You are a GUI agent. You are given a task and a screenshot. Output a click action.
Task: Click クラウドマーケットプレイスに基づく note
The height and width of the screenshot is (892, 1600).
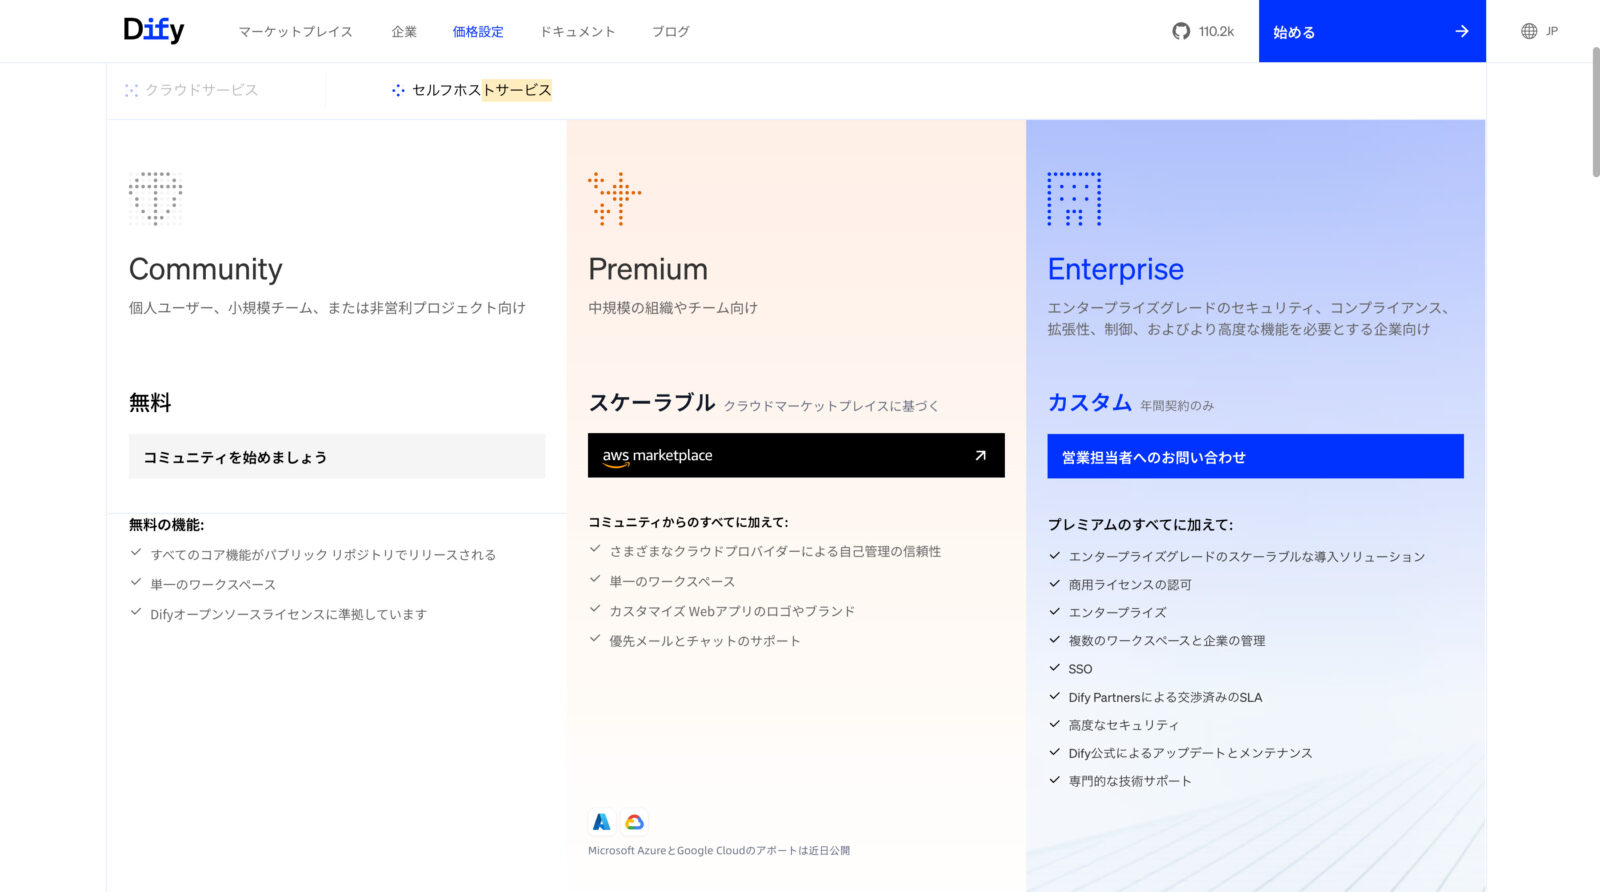tap(831, 406)
